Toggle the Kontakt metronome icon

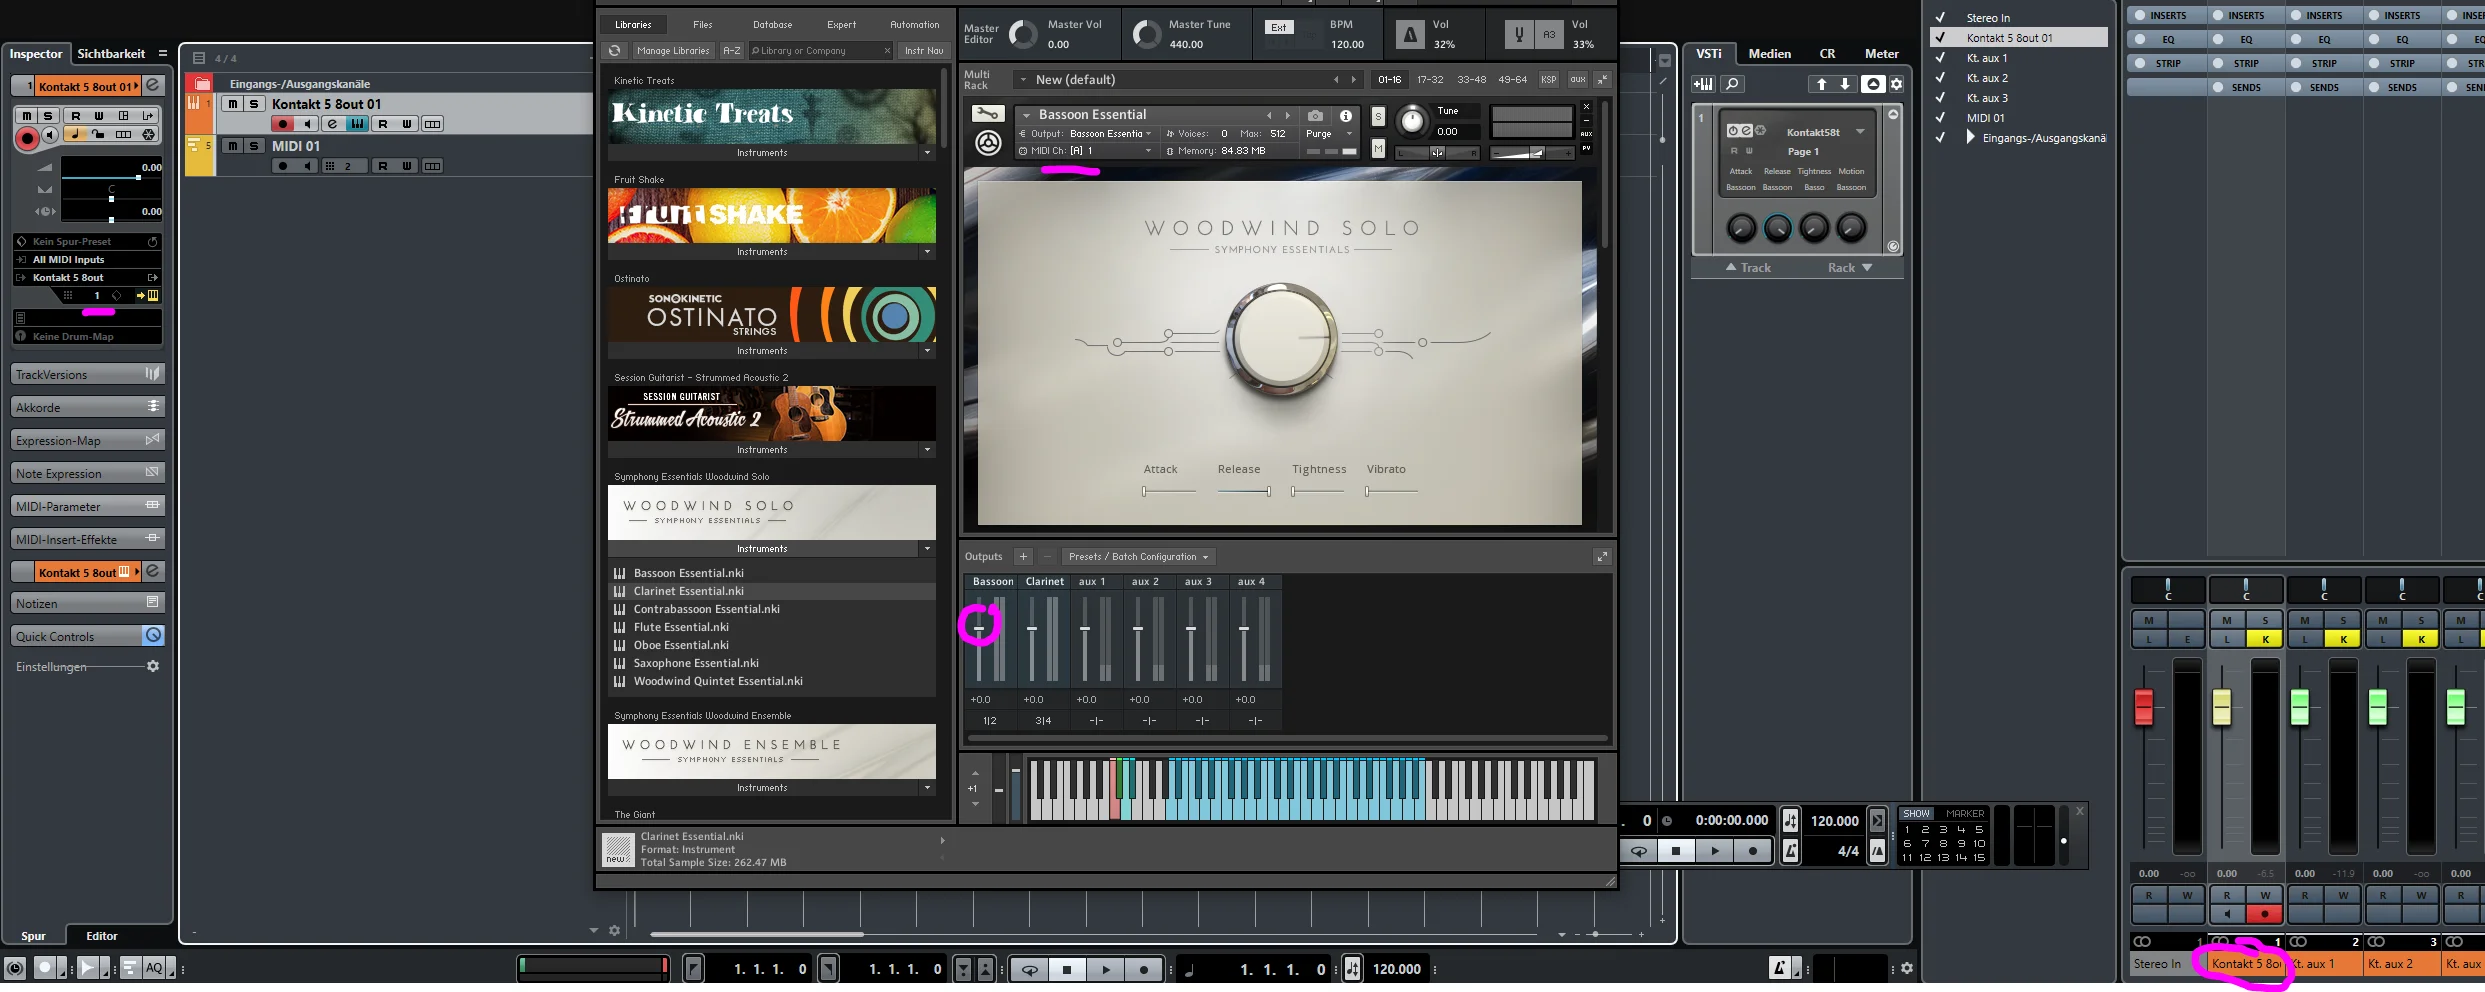1410,36
